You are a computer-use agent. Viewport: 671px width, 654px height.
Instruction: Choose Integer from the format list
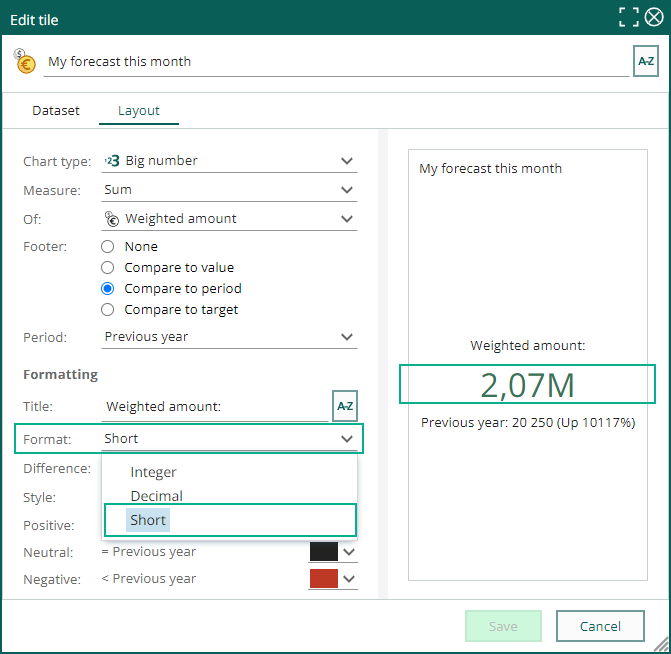pos(153,472)
